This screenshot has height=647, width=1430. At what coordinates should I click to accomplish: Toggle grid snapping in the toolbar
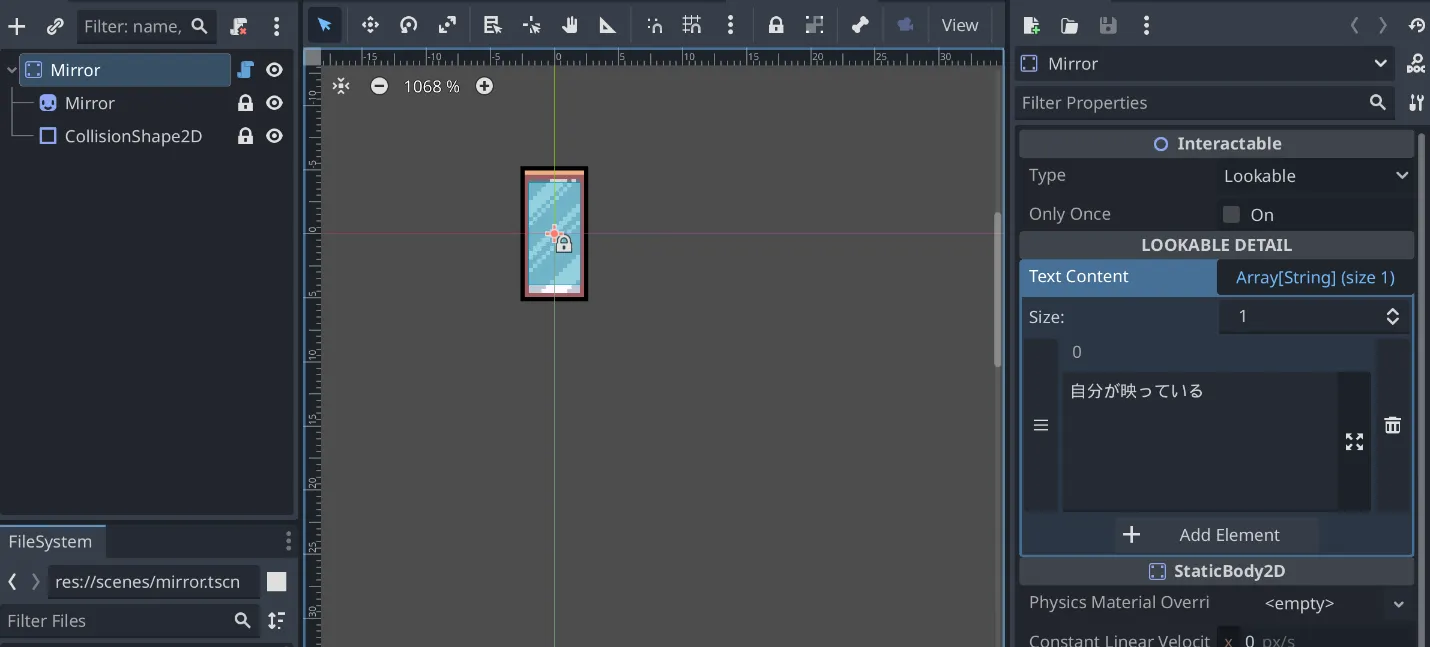[692, 25]
